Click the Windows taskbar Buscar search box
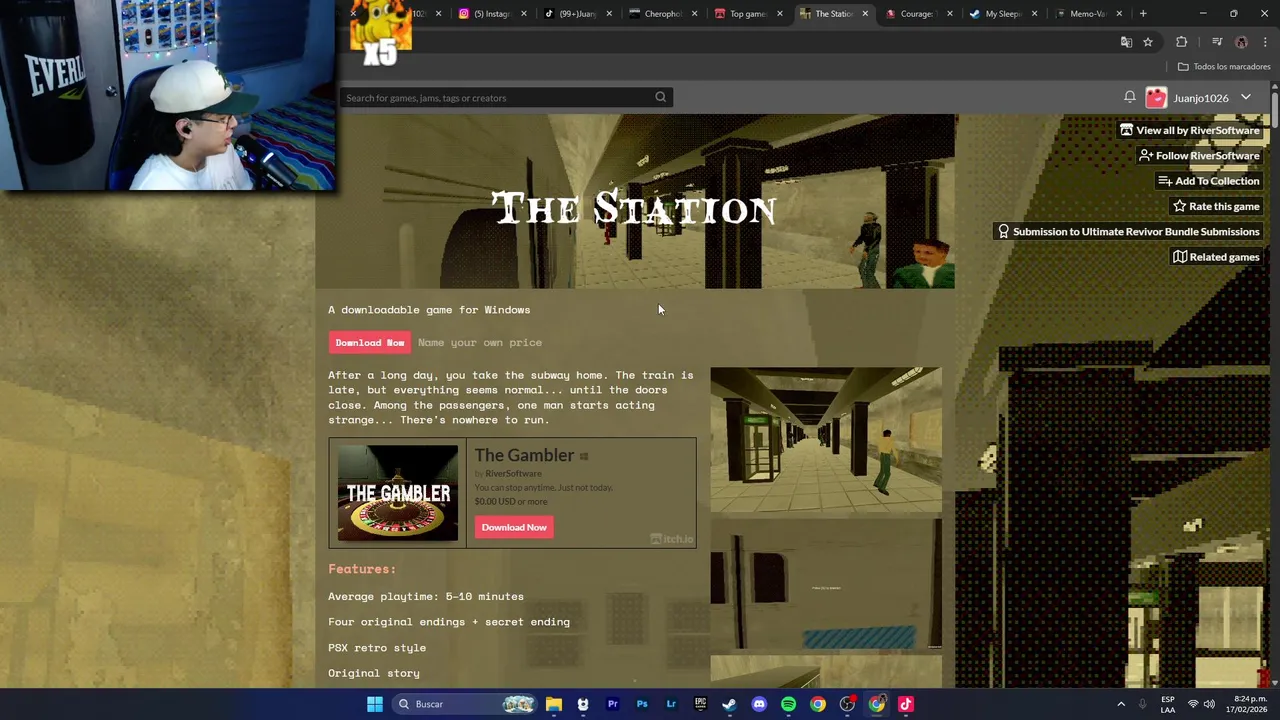Viewport: 1280px width, 720px height. 465,704
